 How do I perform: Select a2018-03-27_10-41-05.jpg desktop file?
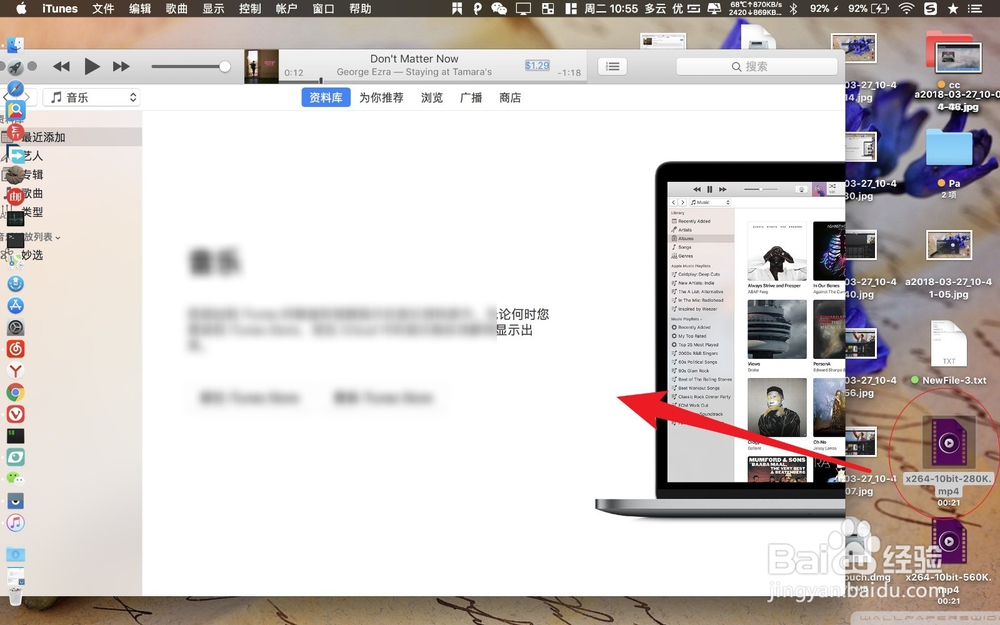coord(948,246)
